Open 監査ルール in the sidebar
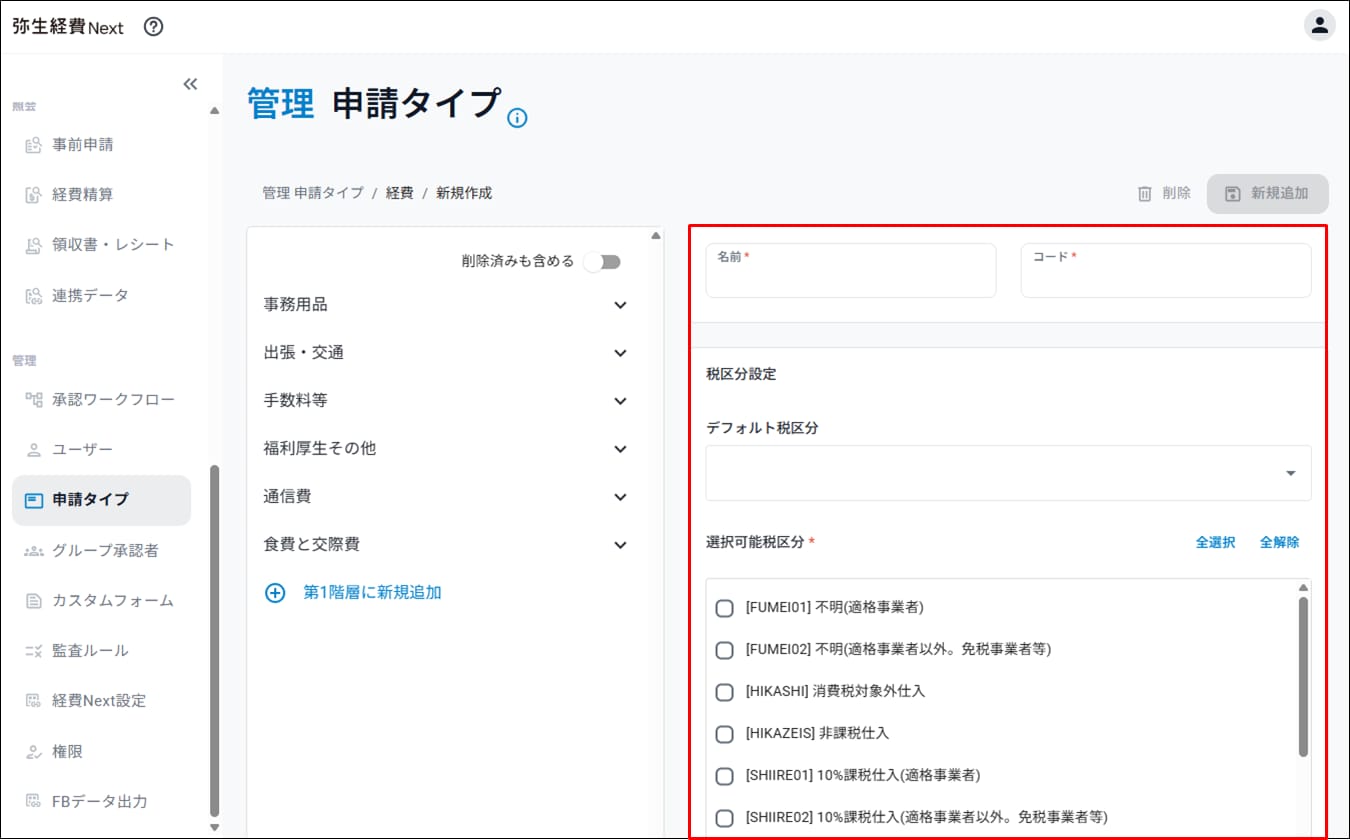The height and width of the screenshot is (840, 1350). (x=90, y=651)
